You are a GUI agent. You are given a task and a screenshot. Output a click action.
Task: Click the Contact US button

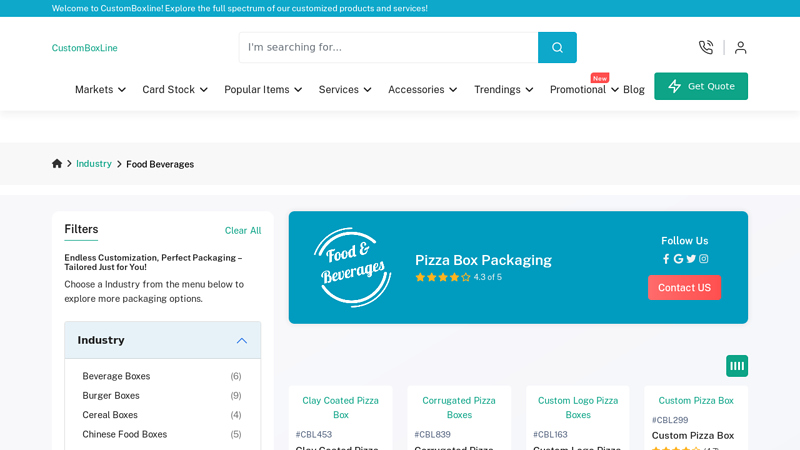(684, 288)
